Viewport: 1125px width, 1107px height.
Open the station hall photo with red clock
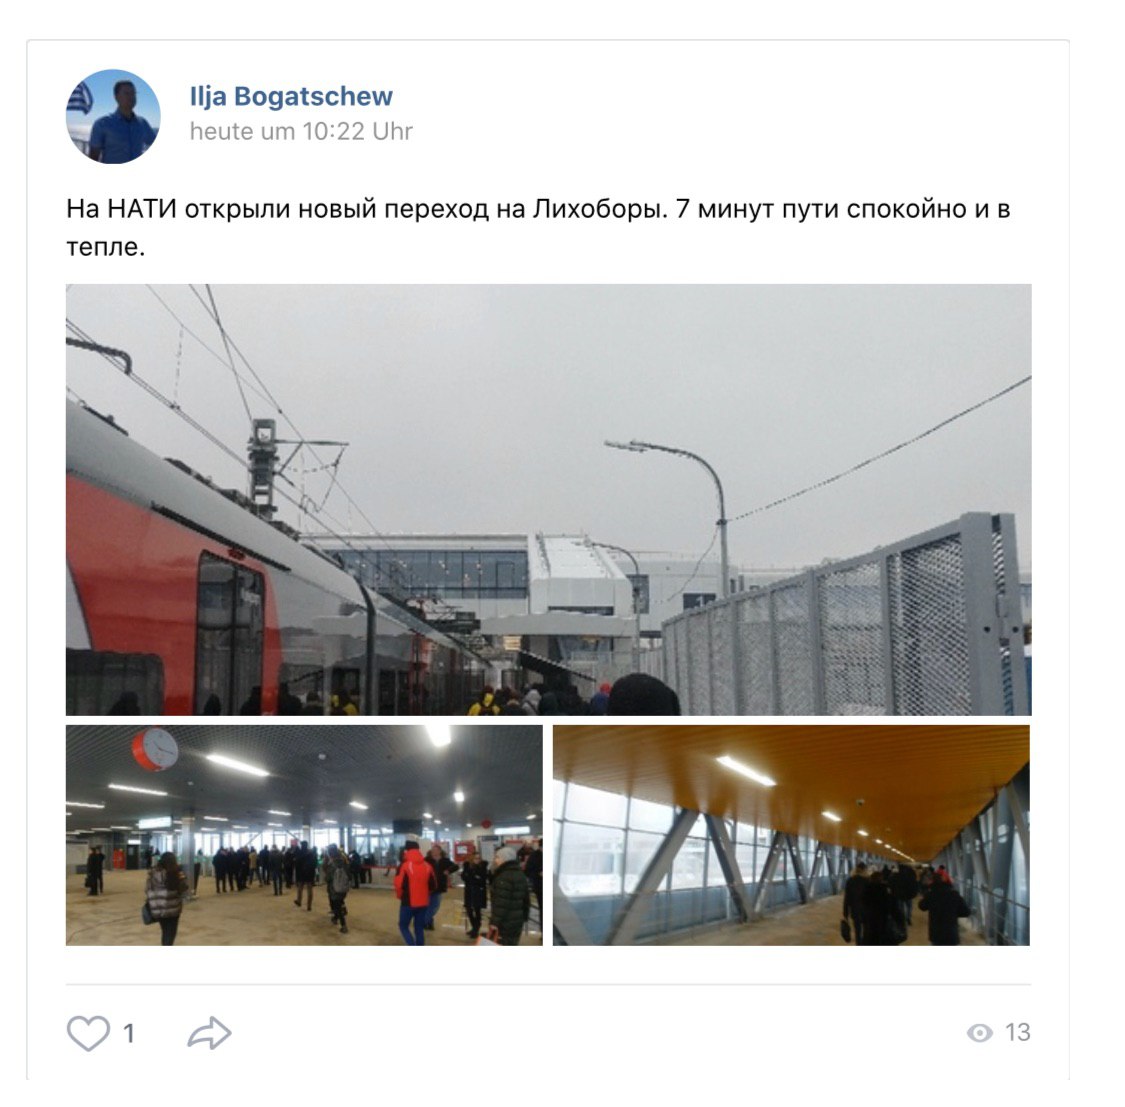(x=304, y=835)
